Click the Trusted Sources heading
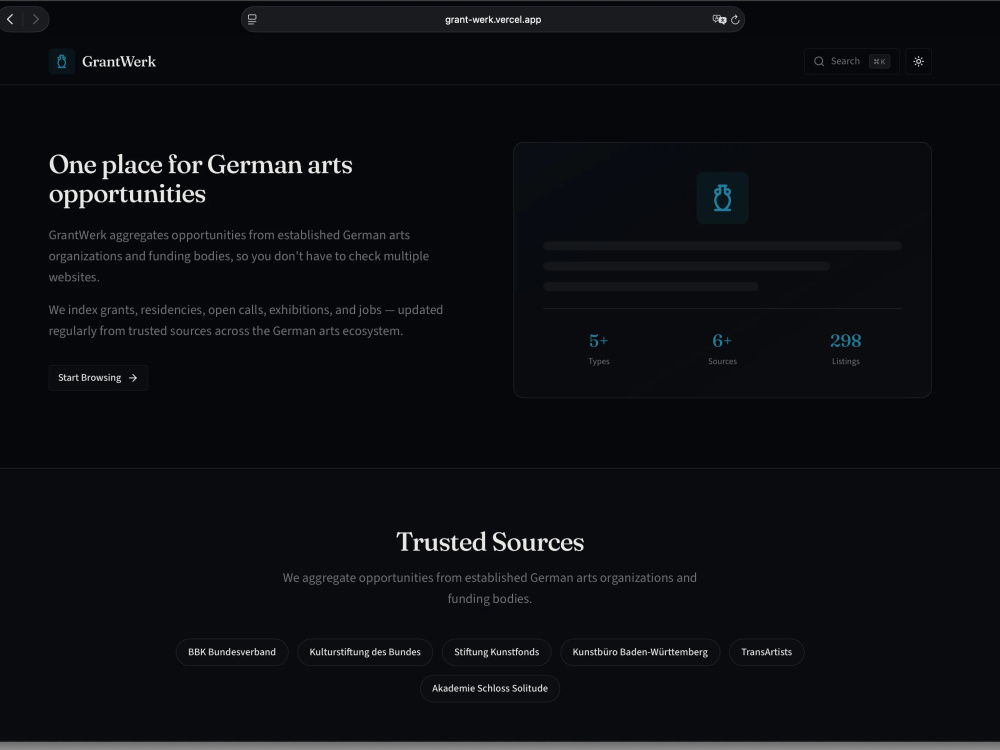Viewport: 1000px width, 750px height. click(x=490, y=542)
